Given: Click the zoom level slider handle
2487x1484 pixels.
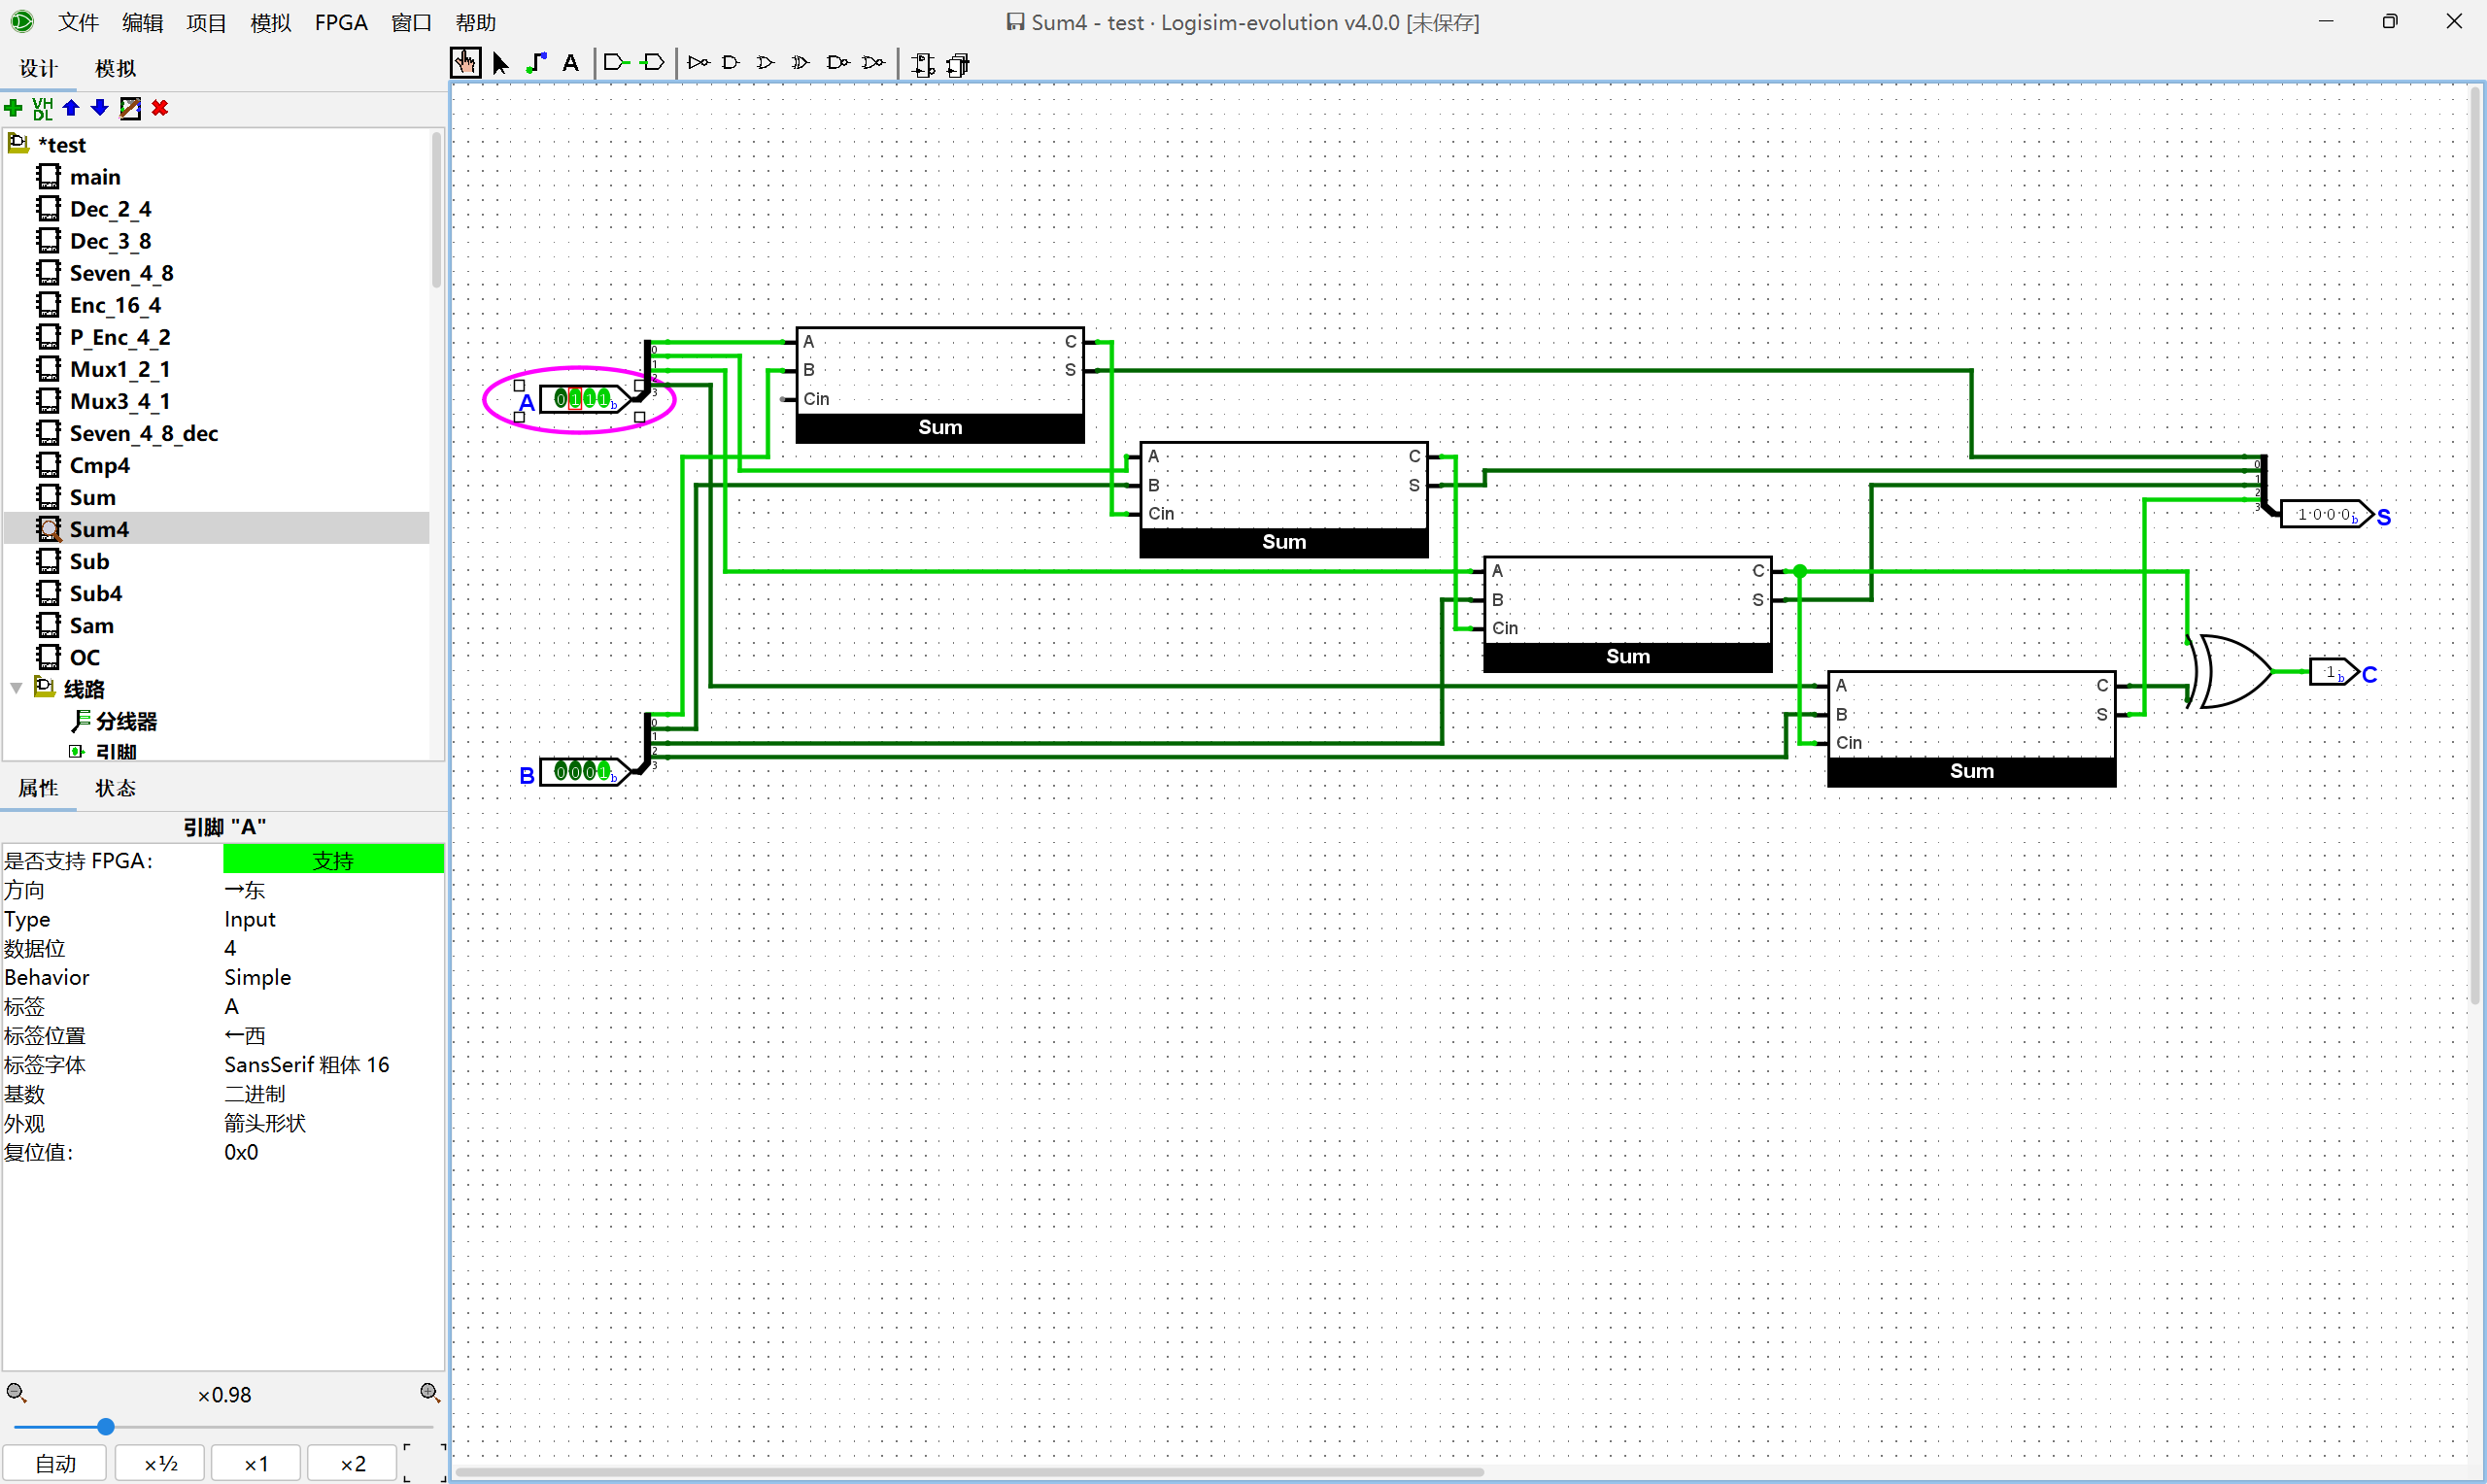Looking at the screenshot, I should point(105,1427).
